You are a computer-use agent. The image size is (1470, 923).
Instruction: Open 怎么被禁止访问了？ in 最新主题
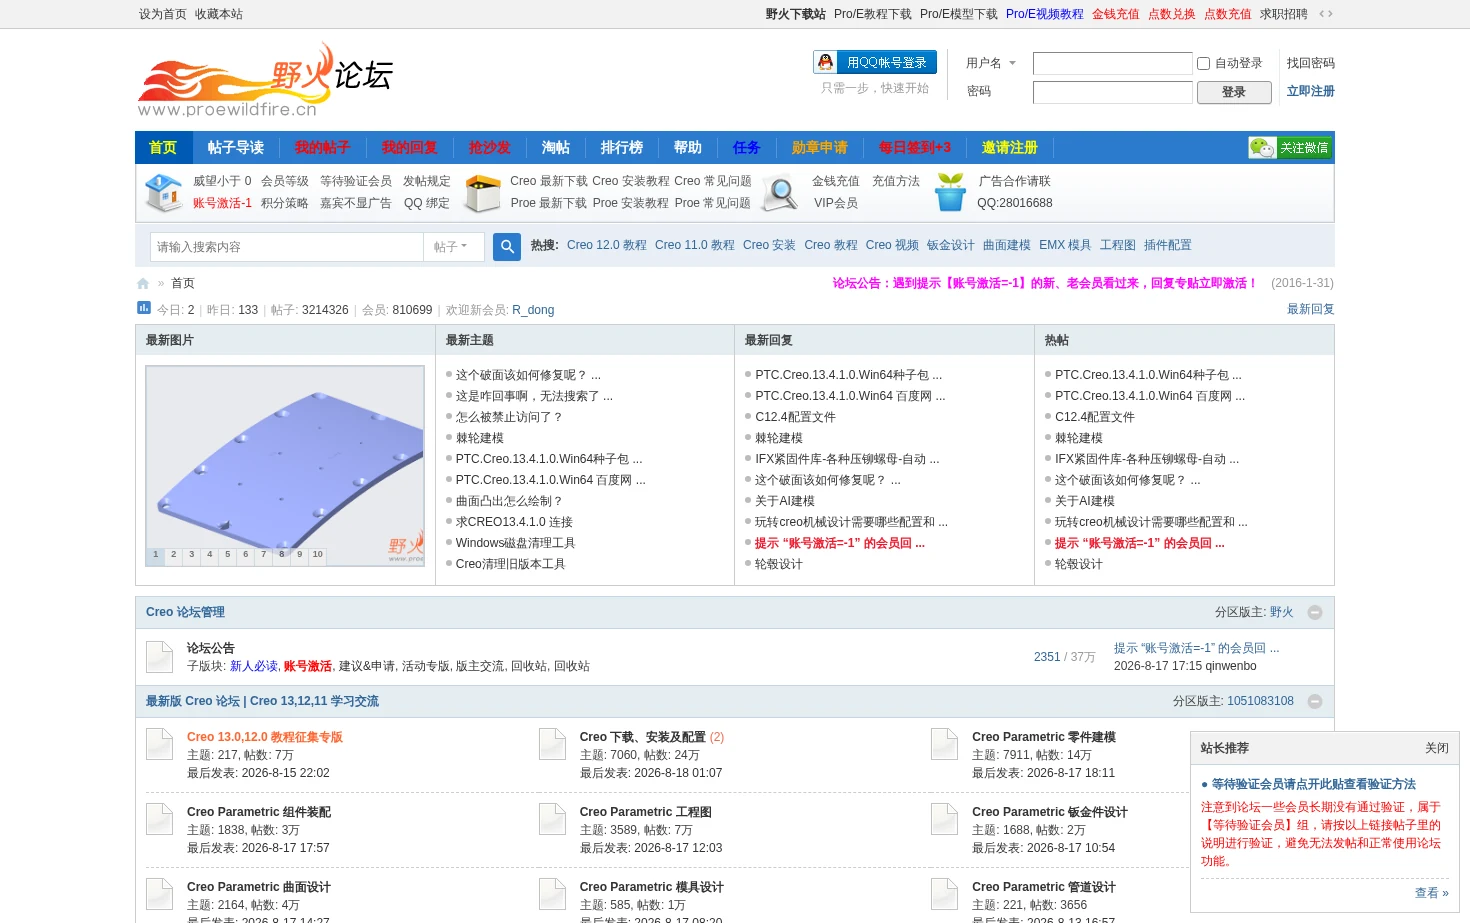click(509, 417)
